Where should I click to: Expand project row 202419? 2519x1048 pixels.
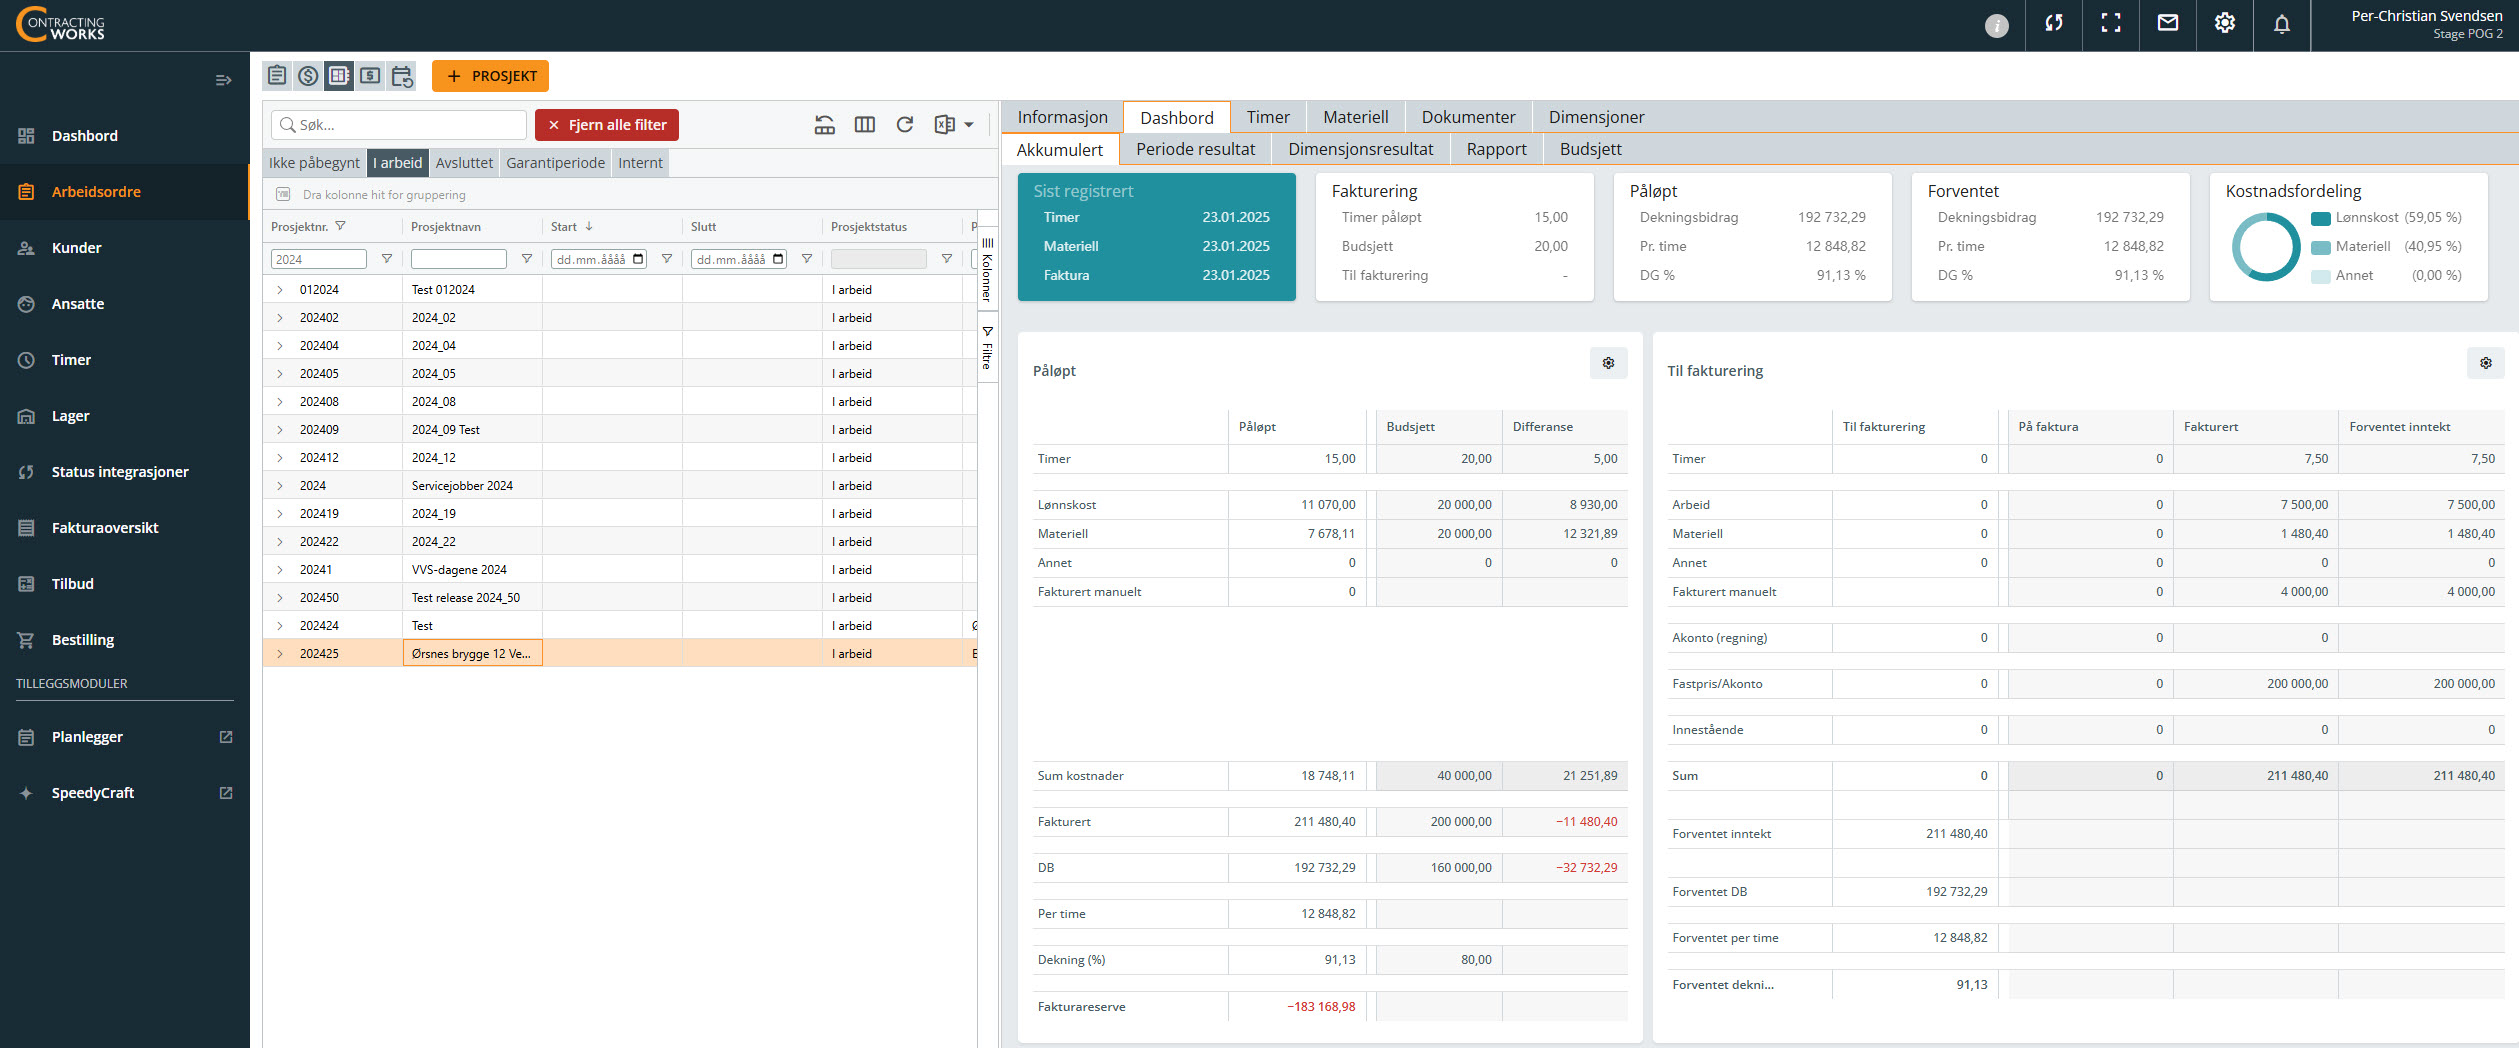(280, 514)
